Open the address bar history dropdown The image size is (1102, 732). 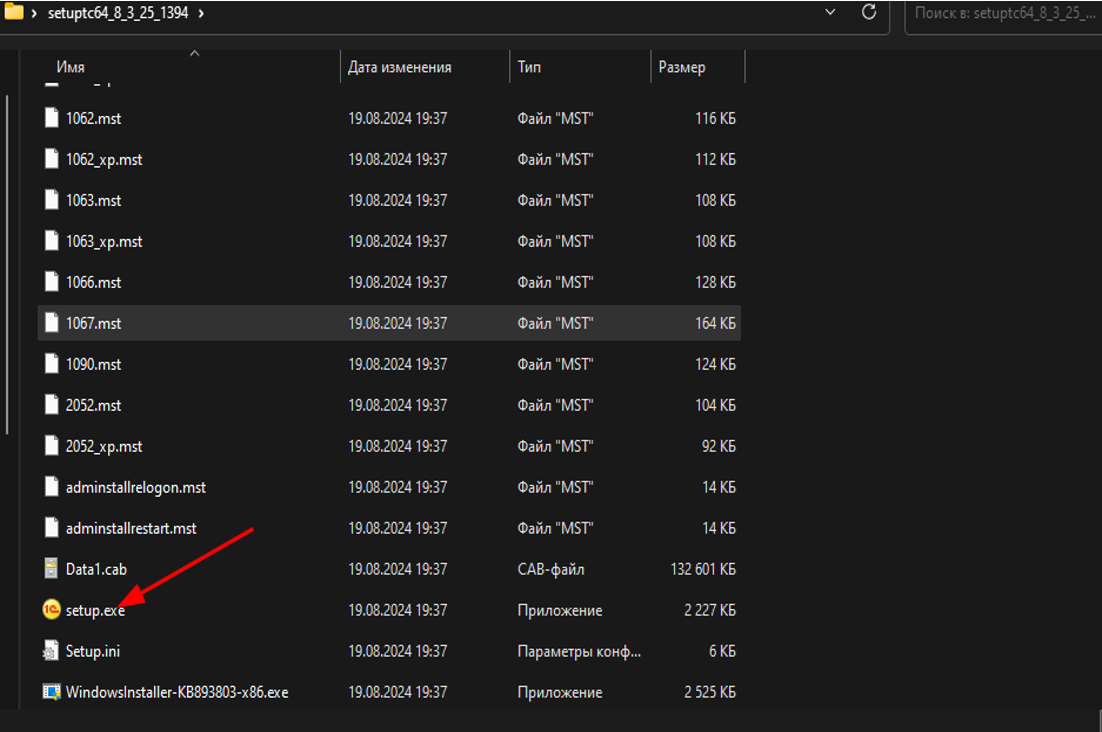830,12
